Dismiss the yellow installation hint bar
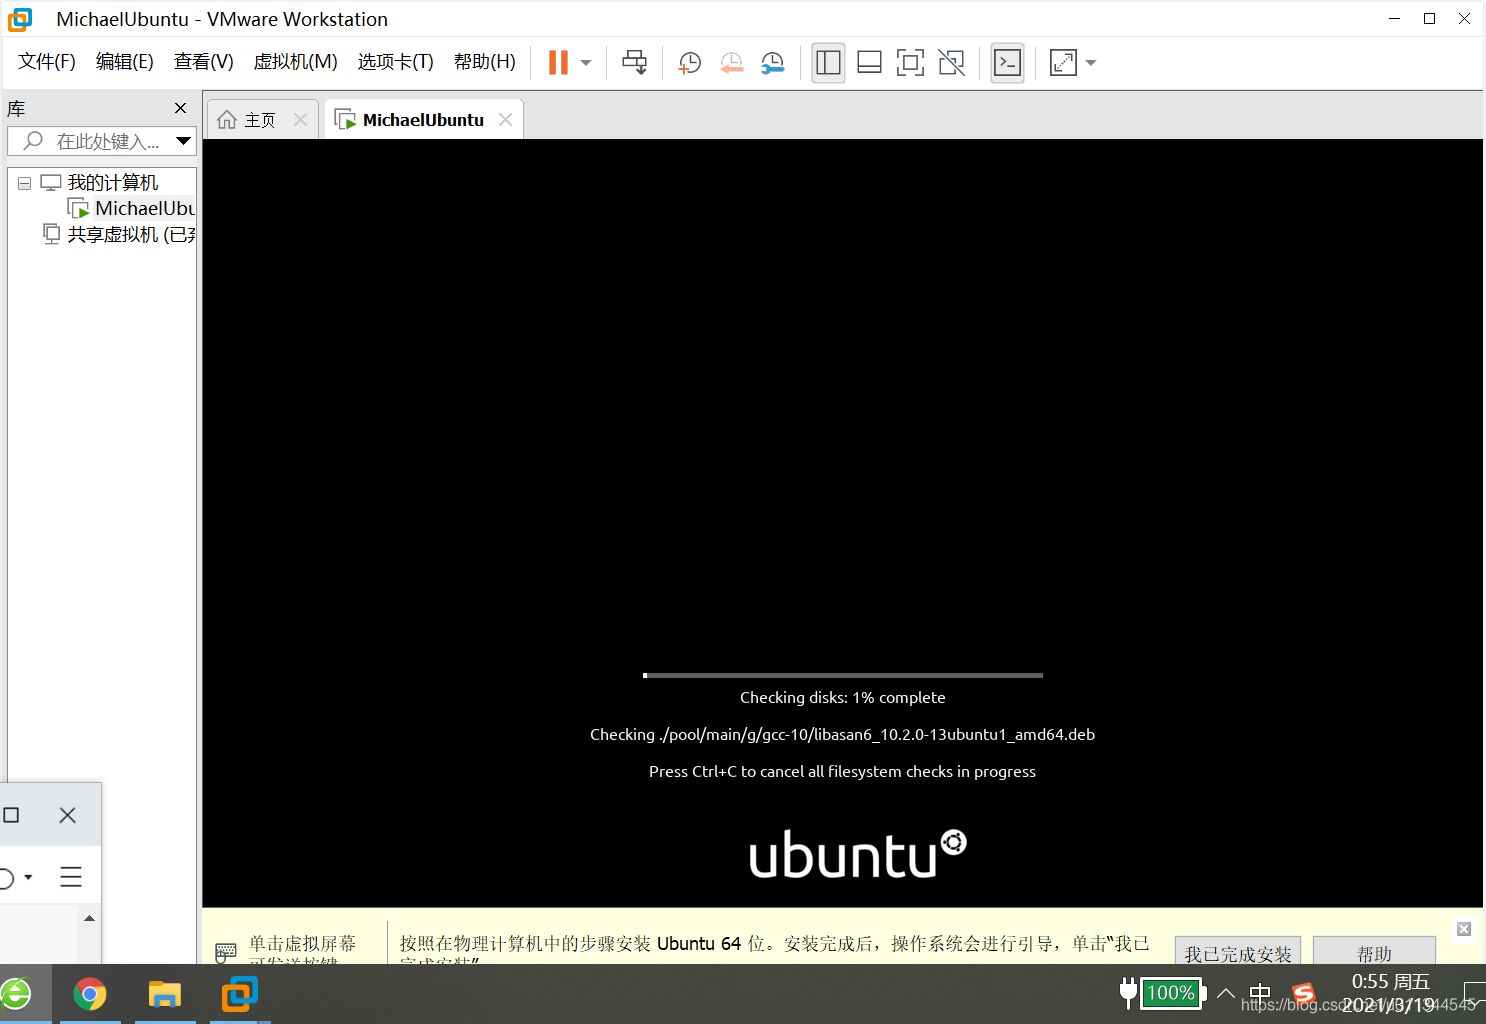The height and width of the screenshot is (1024, 1486). click(x=1464, y=929)
